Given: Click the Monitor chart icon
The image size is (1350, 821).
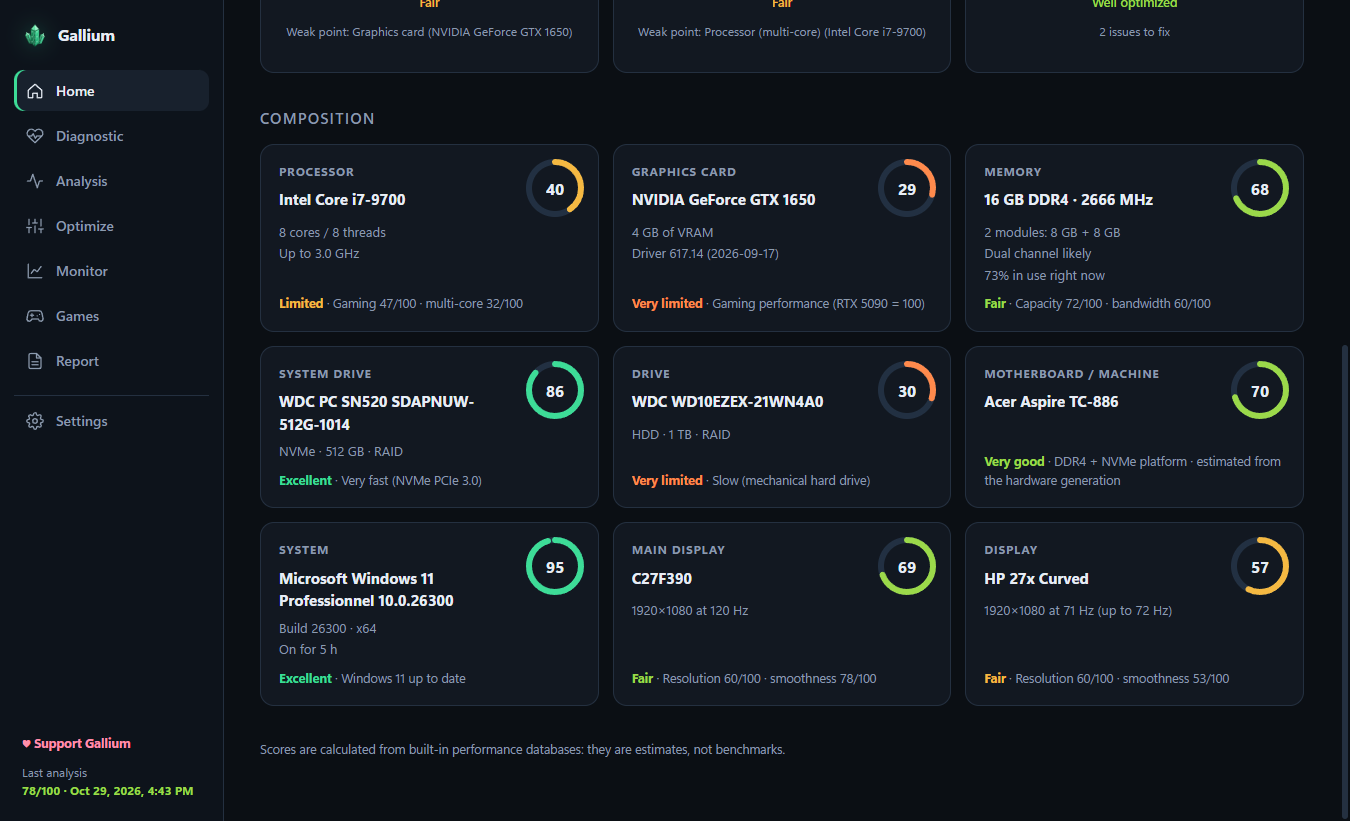Looking at the screenshot, I should point(35,271).
